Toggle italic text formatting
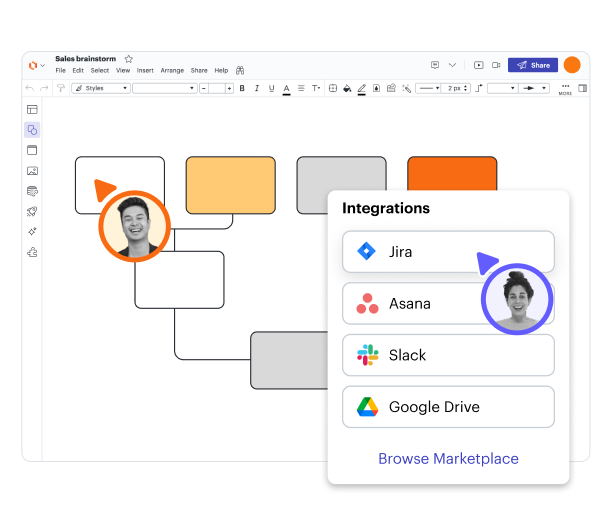 coord(256,88)
